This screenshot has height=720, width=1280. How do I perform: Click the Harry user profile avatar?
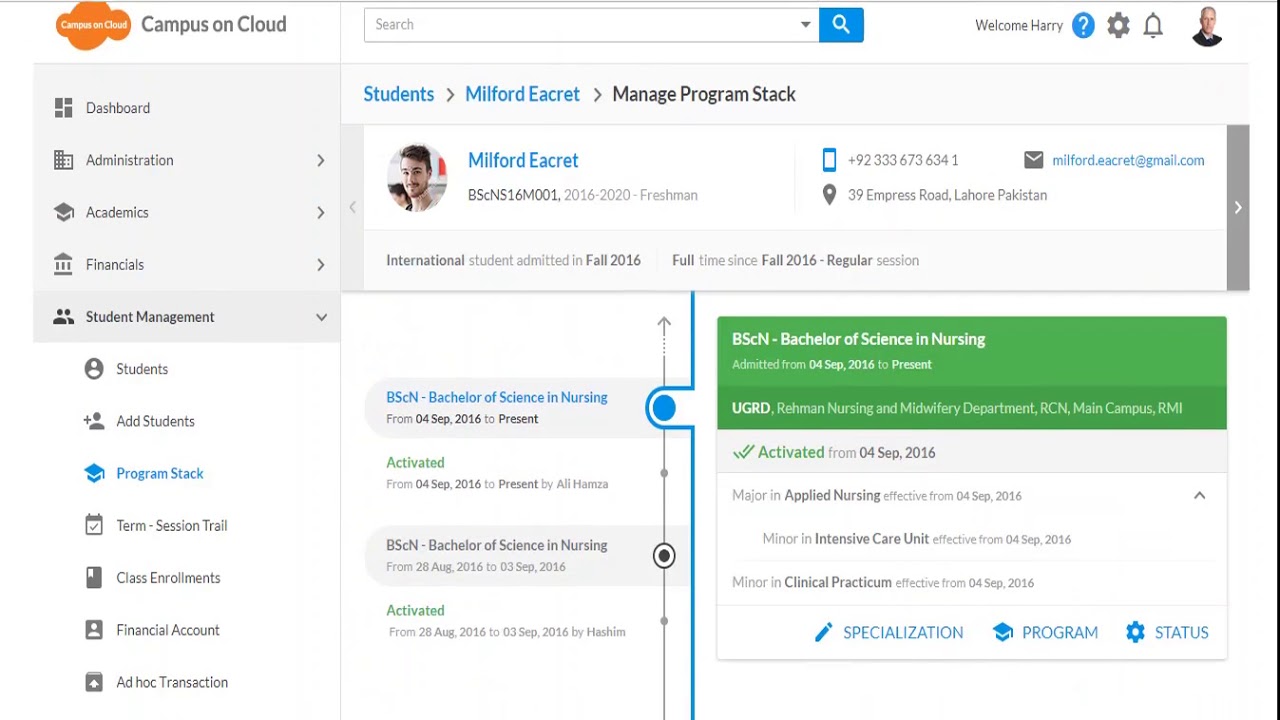1207,27
